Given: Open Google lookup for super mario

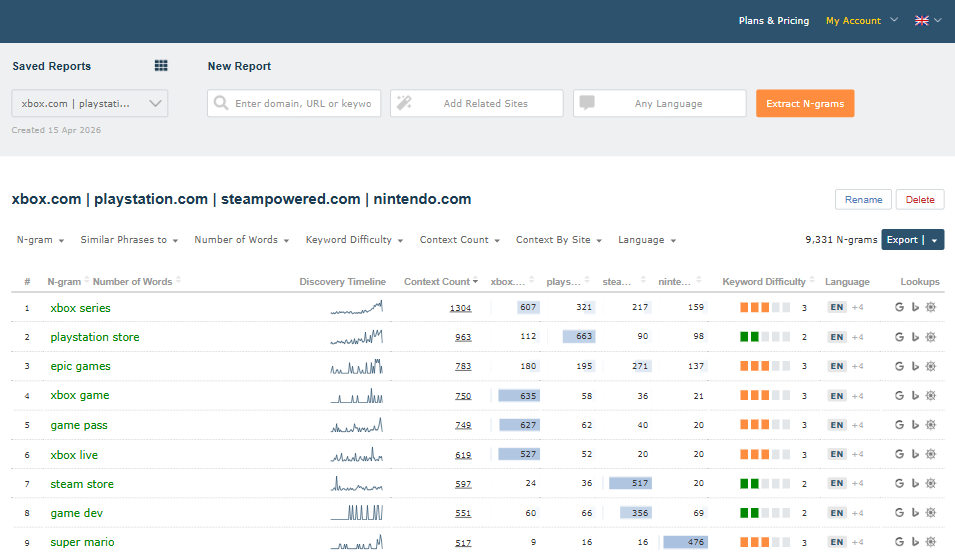Looking at the screenshot, I should click(899, 542).
